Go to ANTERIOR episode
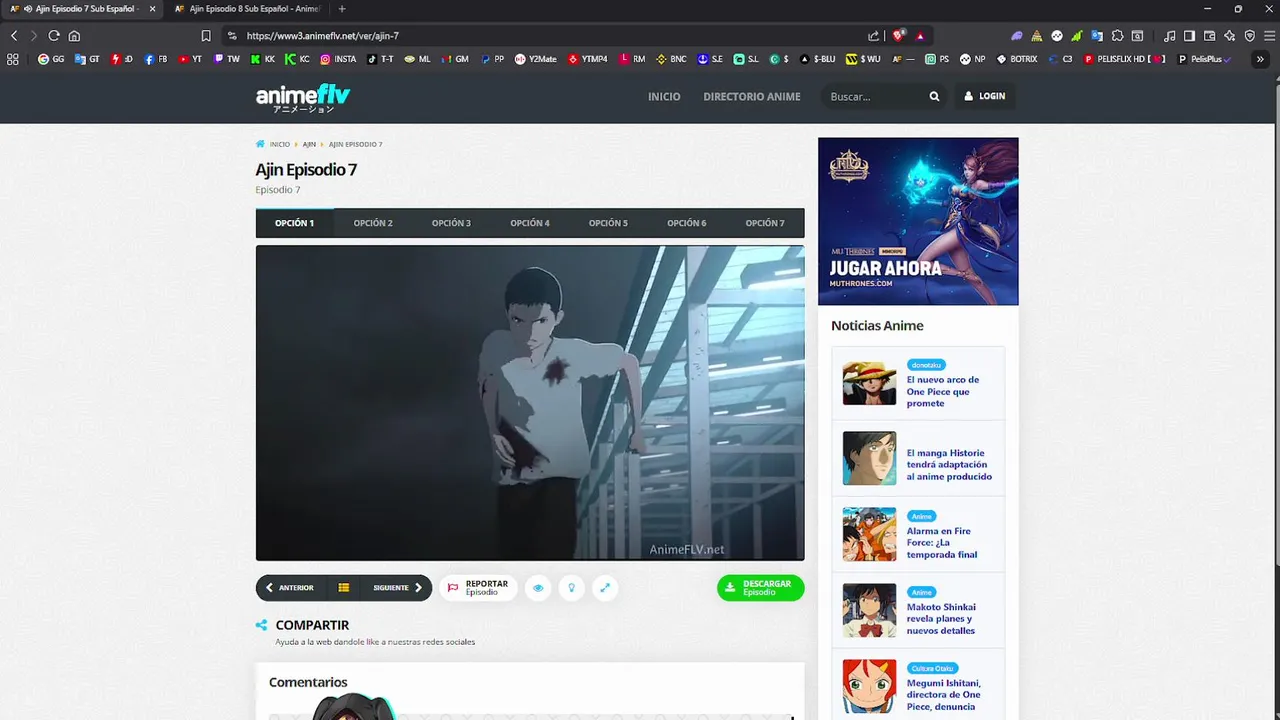The height and width of the screenshot is (720, 1280). click(x=290, y=588)
